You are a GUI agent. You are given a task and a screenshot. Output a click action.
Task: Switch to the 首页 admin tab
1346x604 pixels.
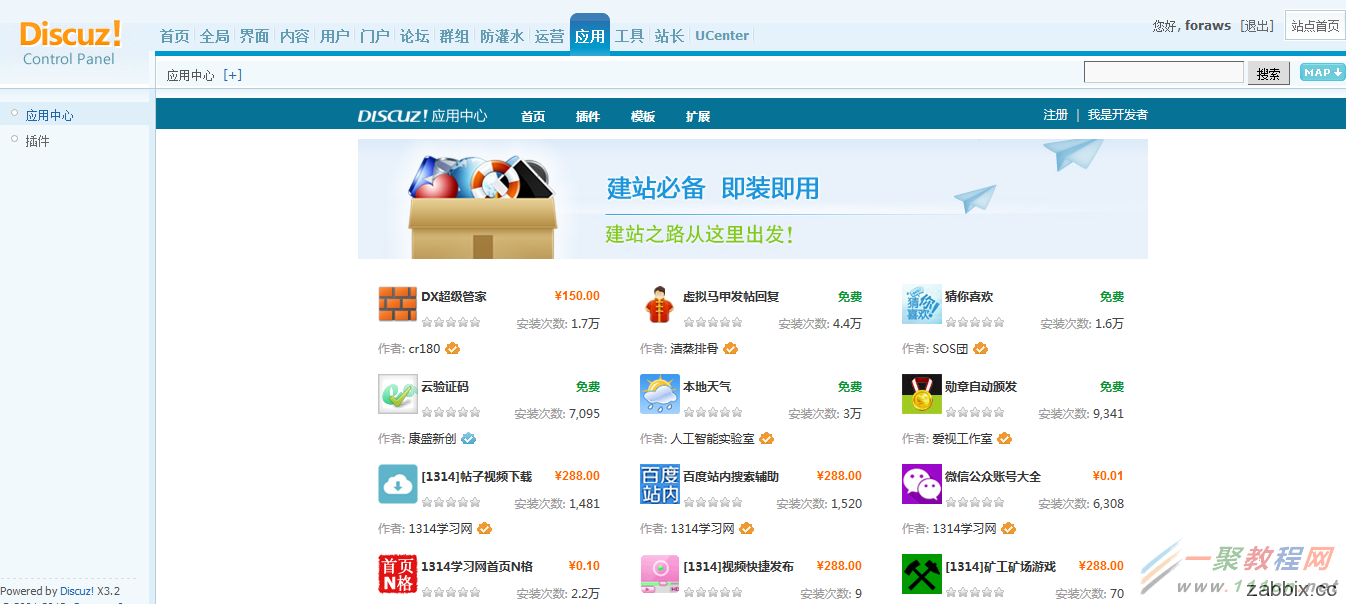click(x=174, y=36)
